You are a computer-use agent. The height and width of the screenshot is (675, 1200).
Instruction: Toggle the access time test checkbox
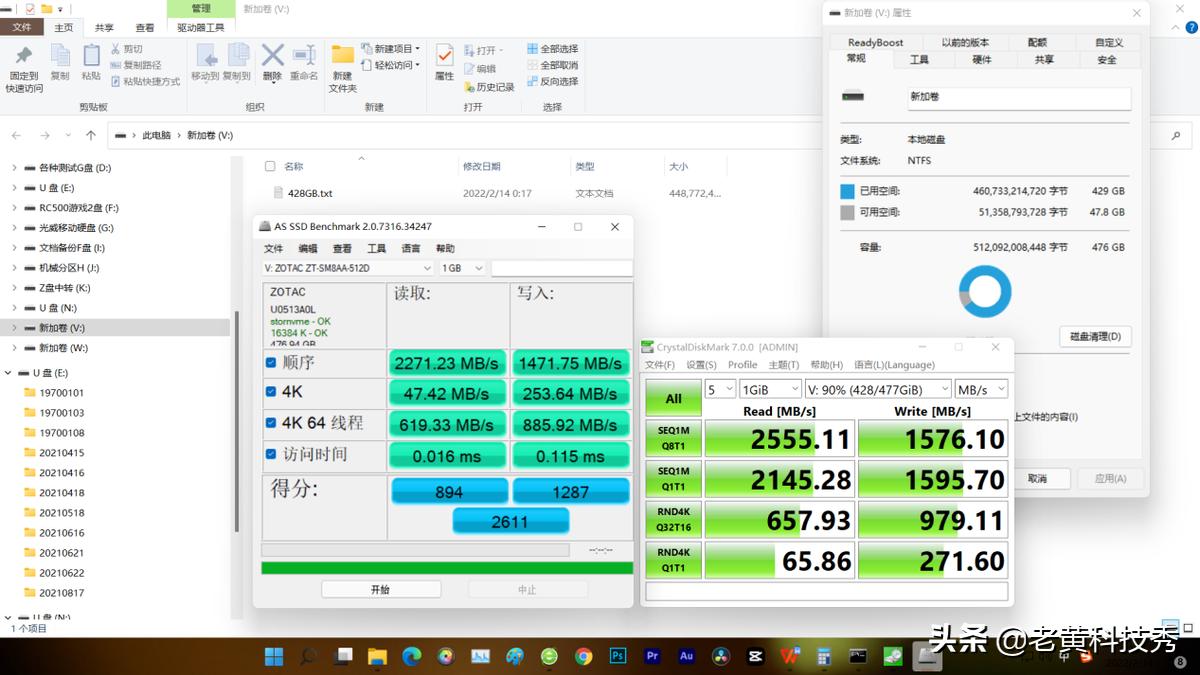(271, 454)
